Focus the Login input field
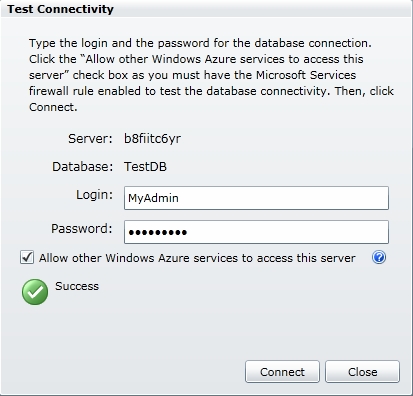The image size is (413, 396). [x=256, y=198]
